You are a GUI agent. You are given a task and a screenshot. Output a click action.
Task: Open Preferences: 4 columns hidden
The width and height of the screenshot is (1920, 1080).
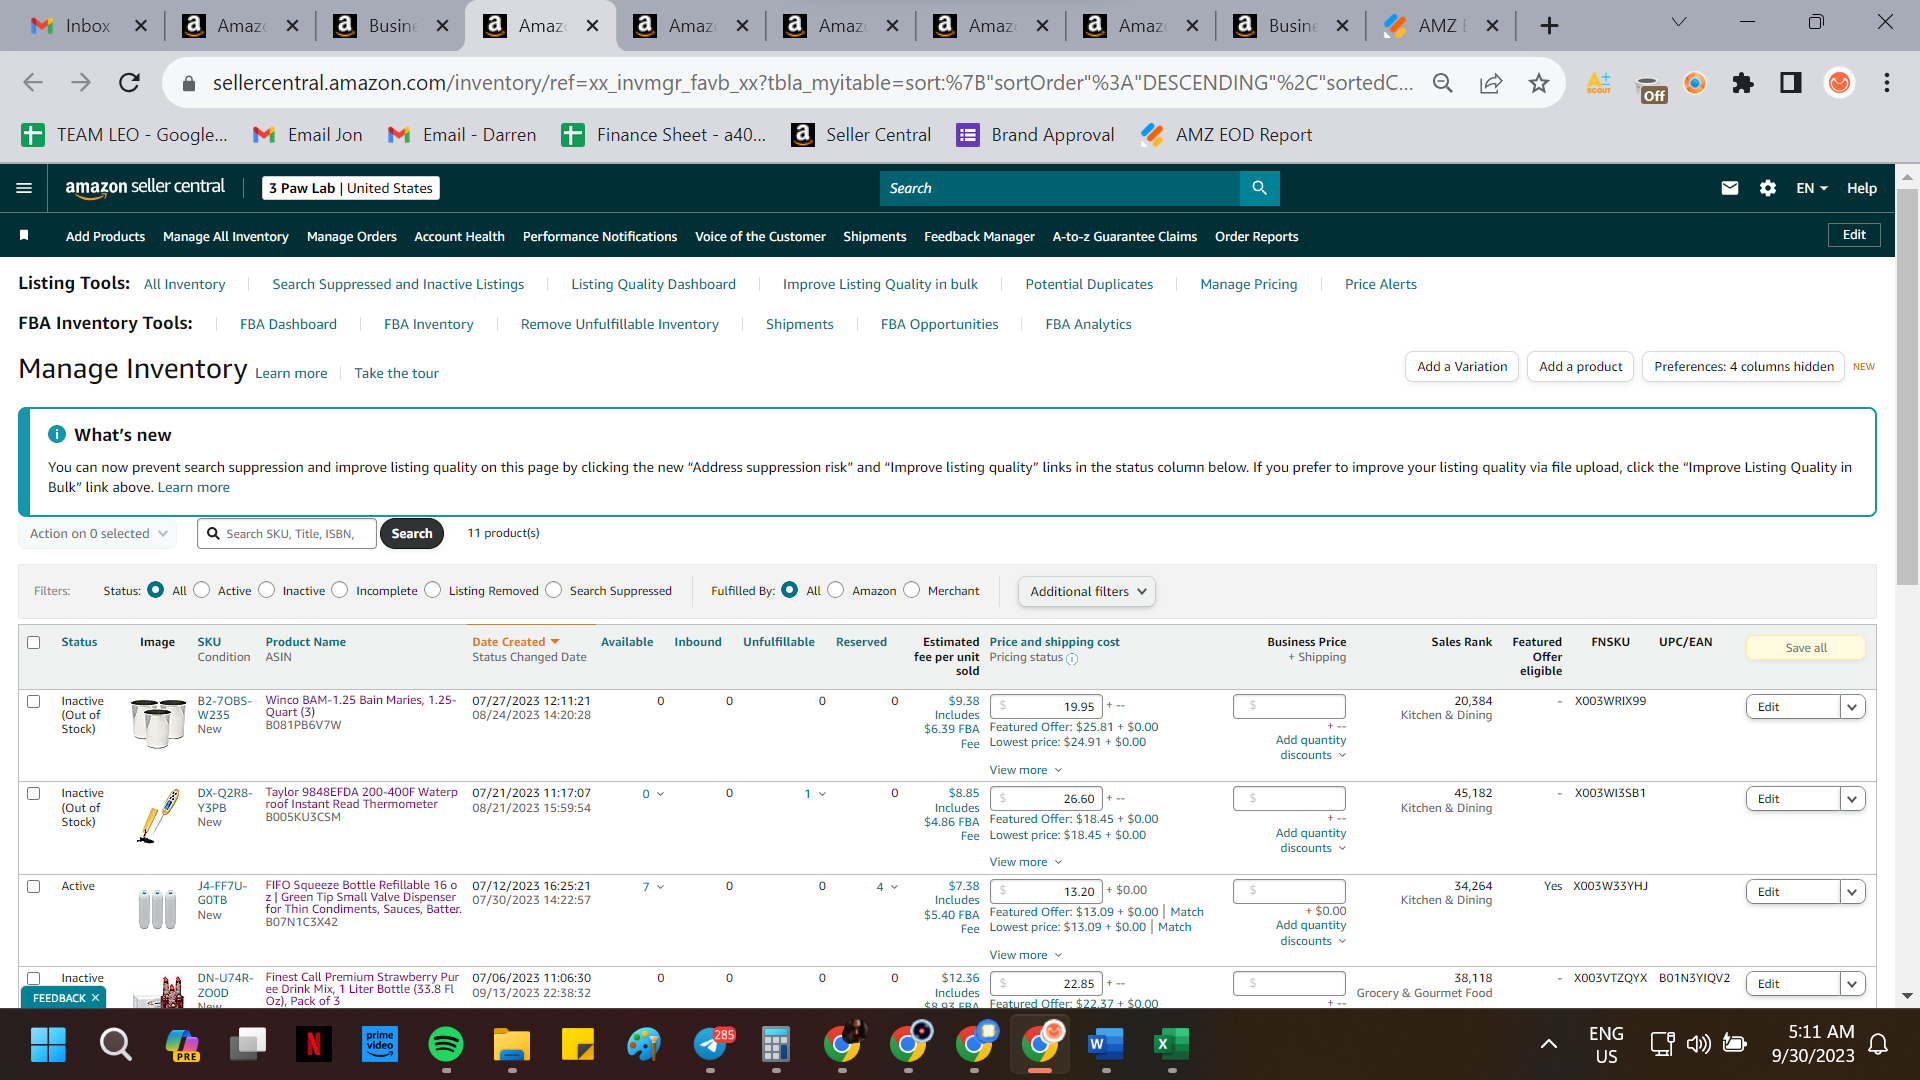click(x=1743, y=367)
